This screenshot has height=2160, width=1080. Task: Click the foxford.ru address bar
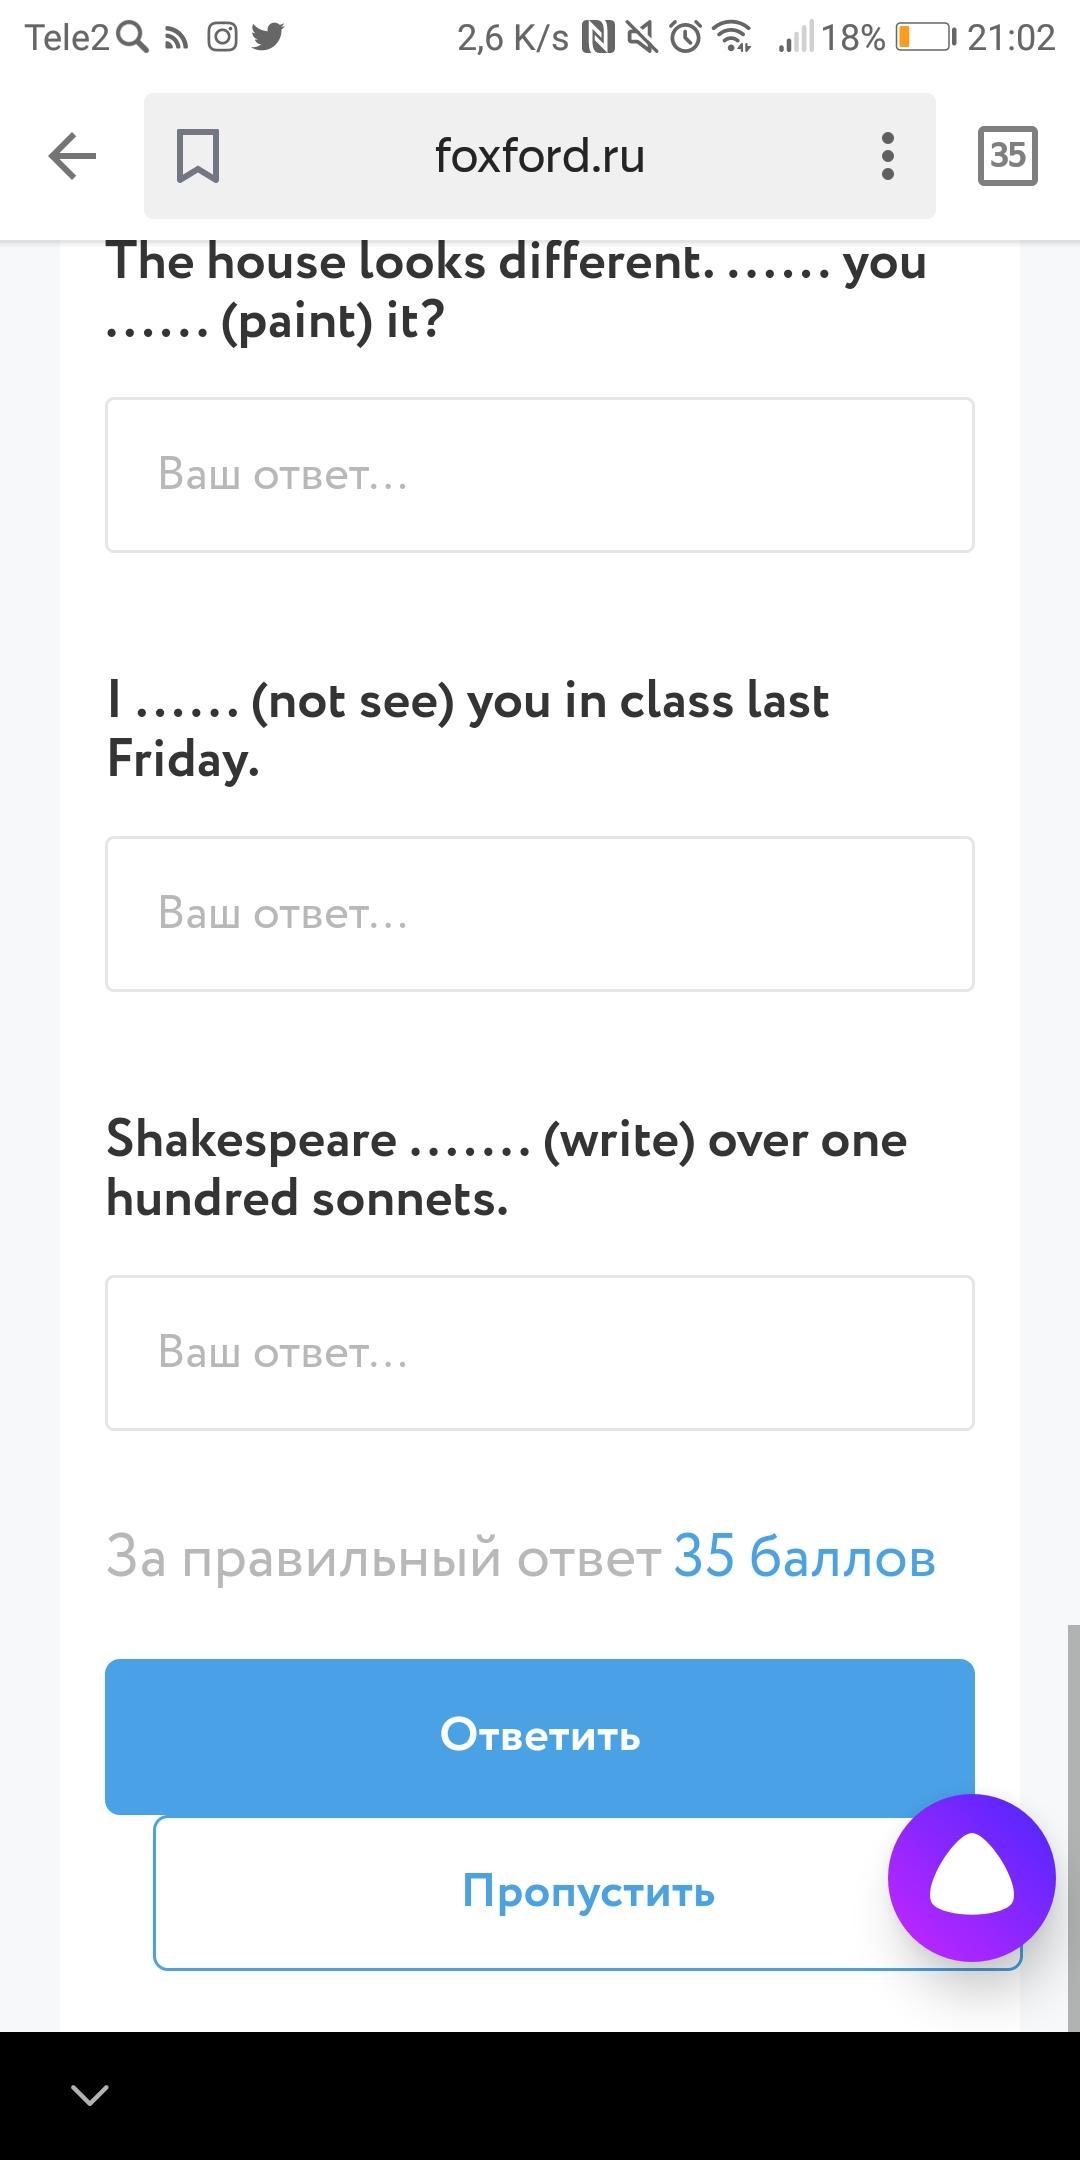540,157
